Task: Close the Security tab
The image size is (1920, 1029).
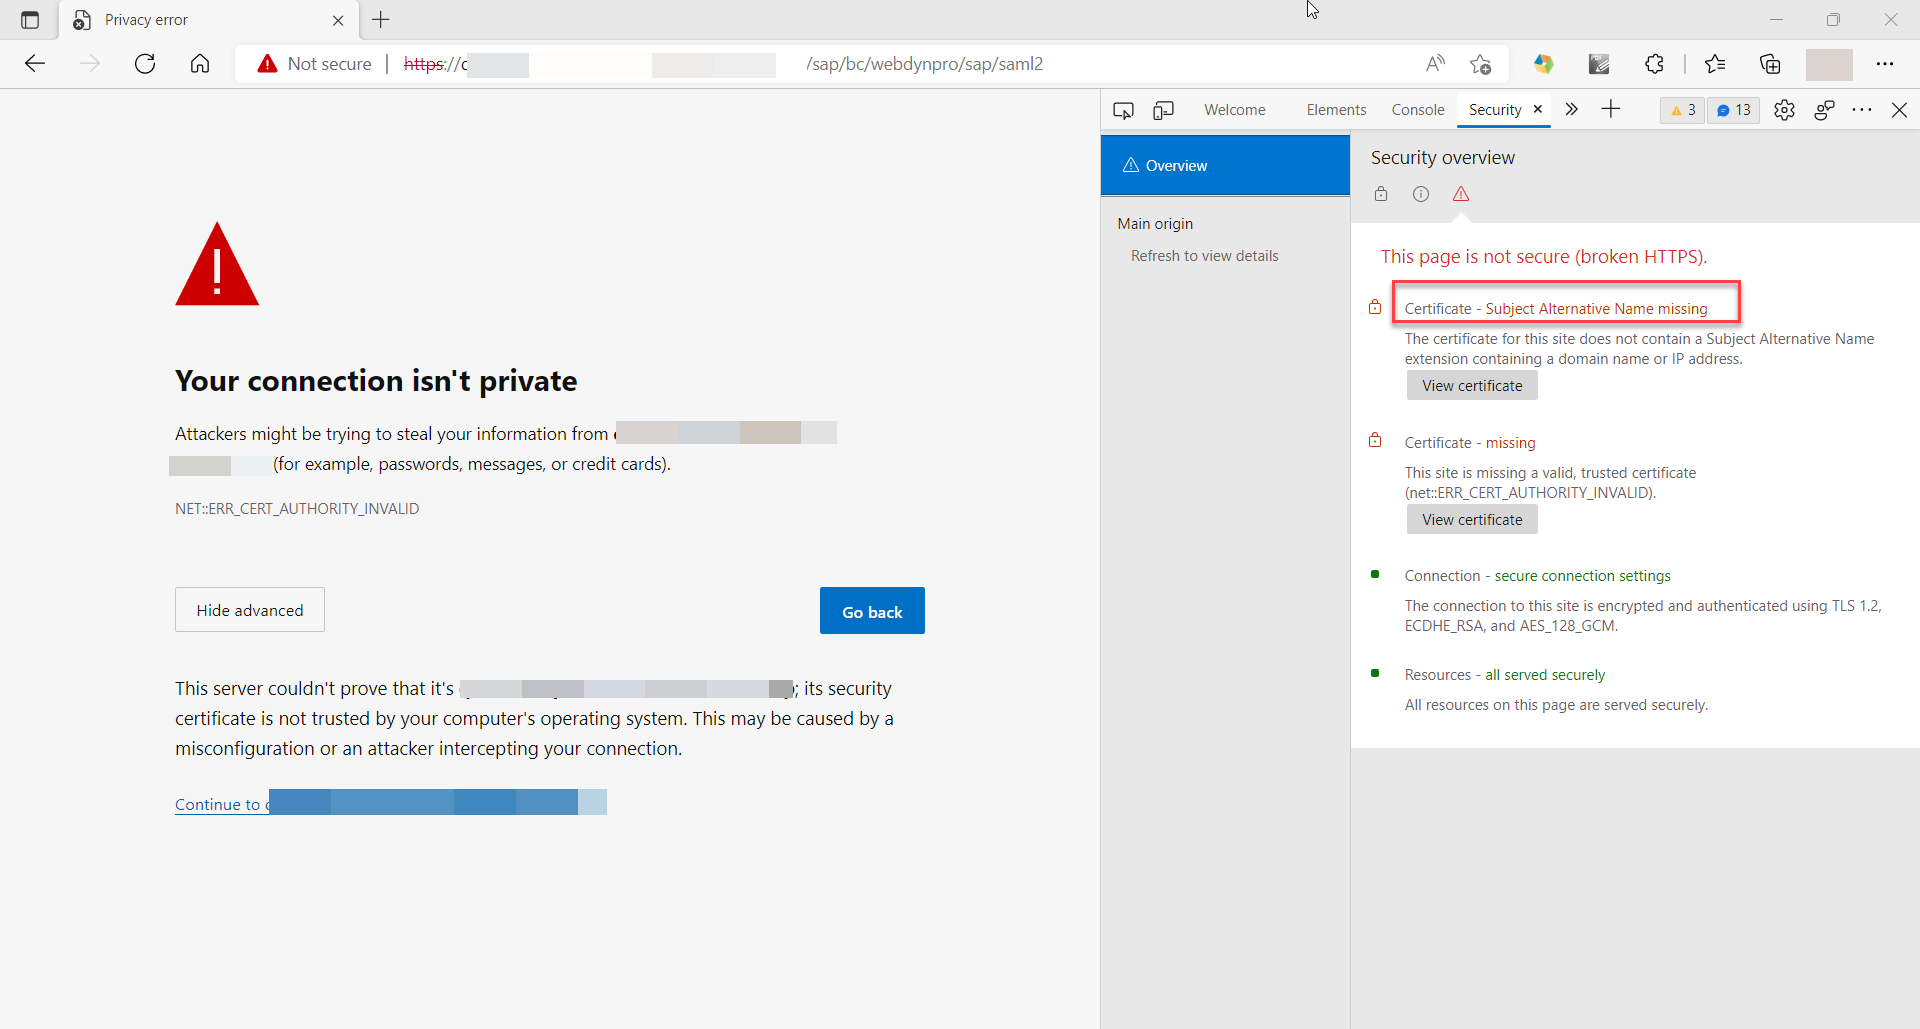Action: pos(1538,109)
